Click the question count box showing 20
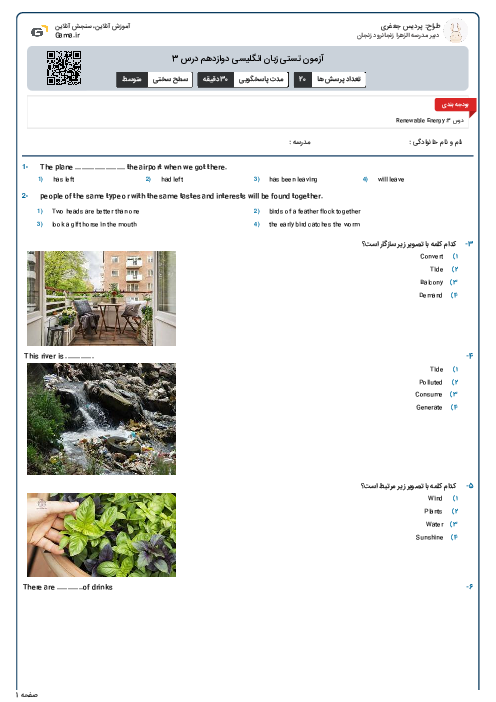Screen dimensions: 496x702 [330, 79]
